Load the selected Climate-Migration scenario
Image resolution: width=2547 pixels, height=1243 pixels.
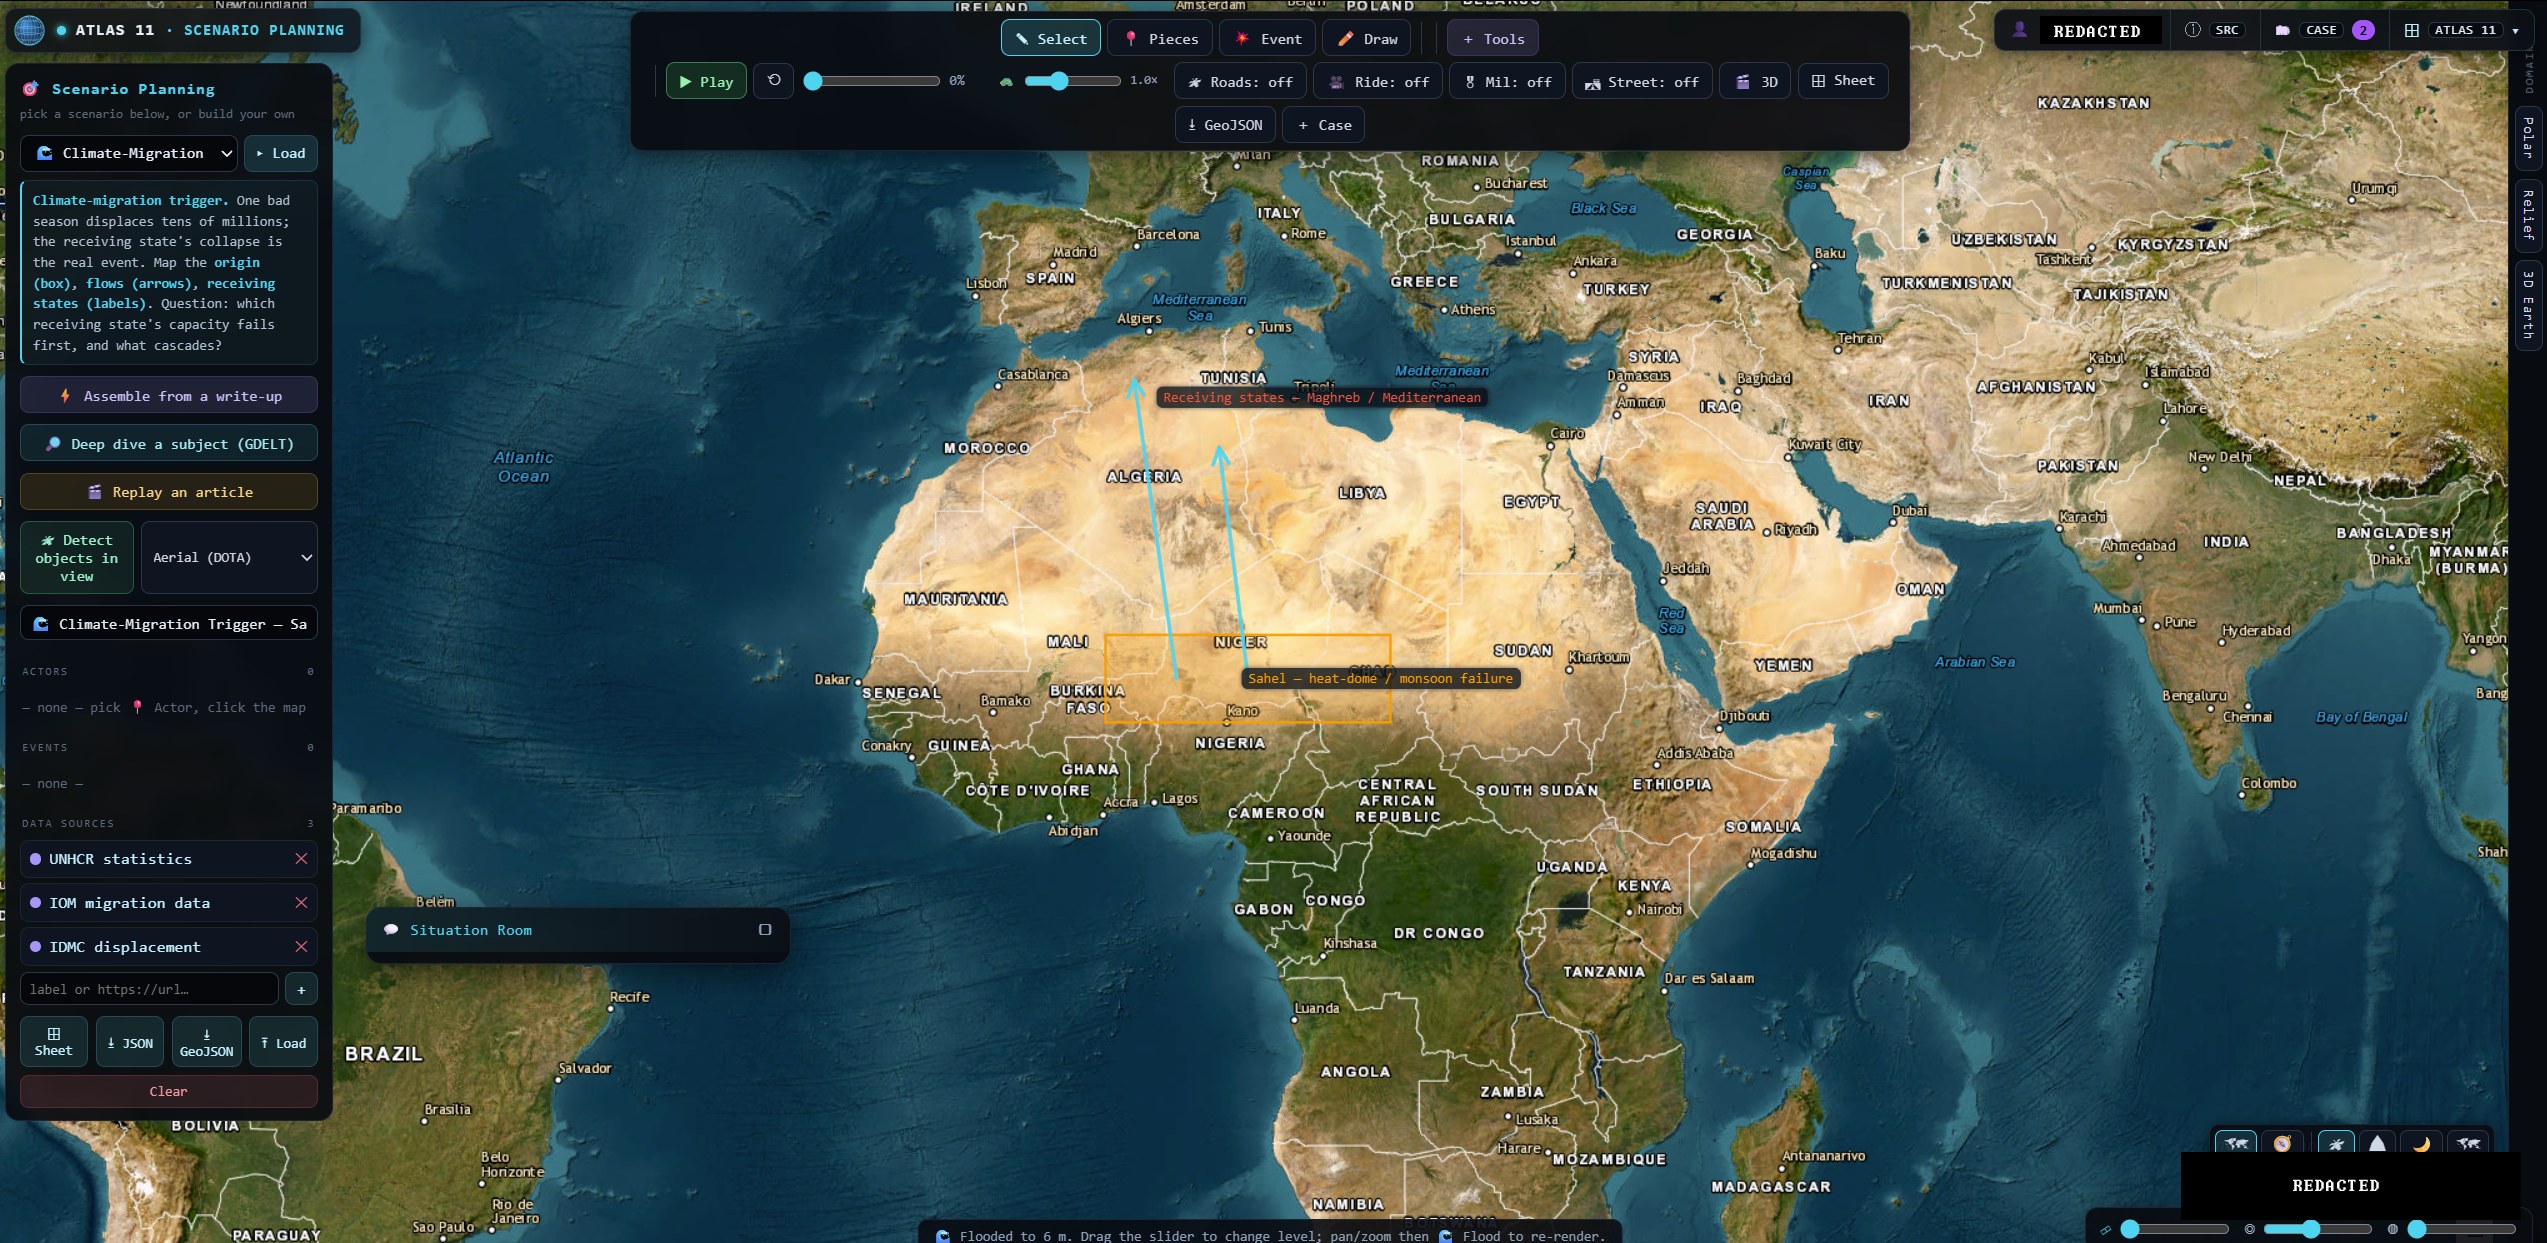(x=281, y=153)
